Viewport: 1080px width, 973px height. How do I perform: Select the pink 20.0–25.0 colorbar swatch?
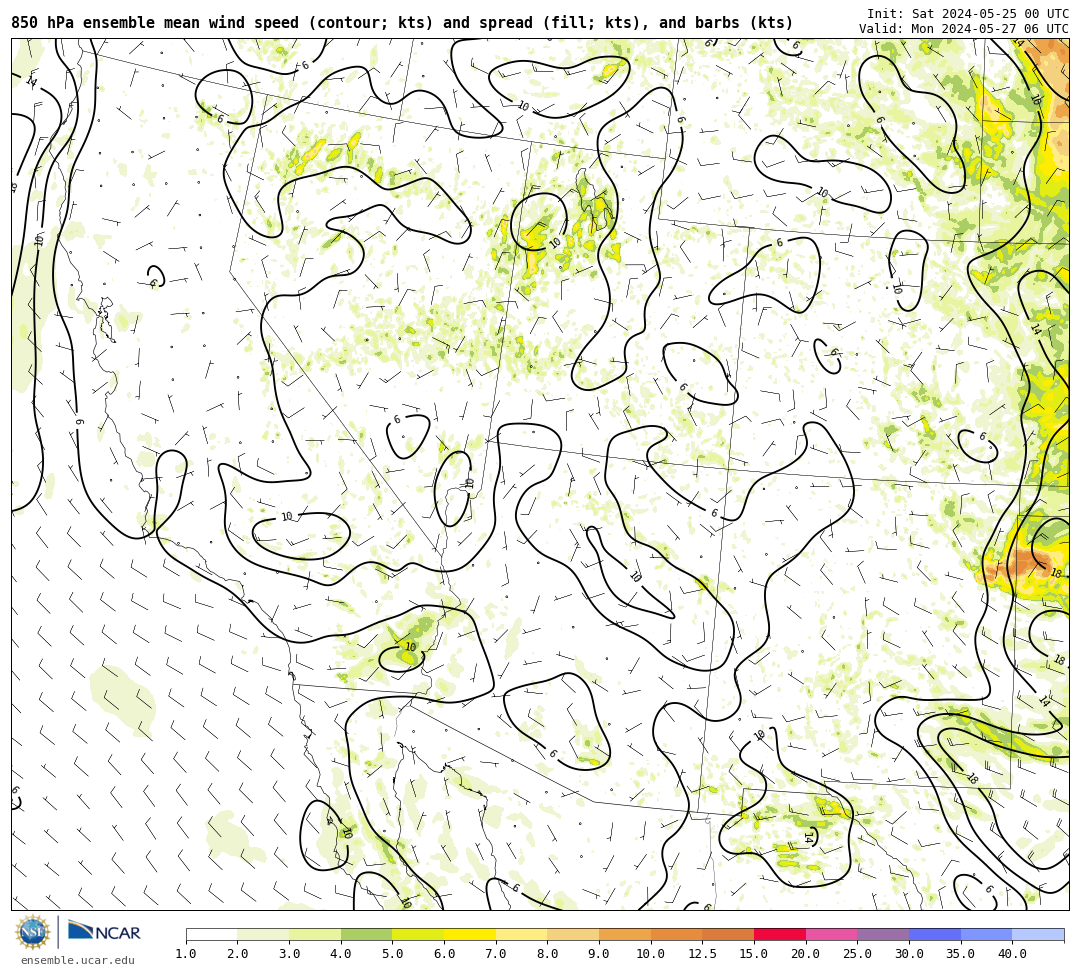click(831, 934)
